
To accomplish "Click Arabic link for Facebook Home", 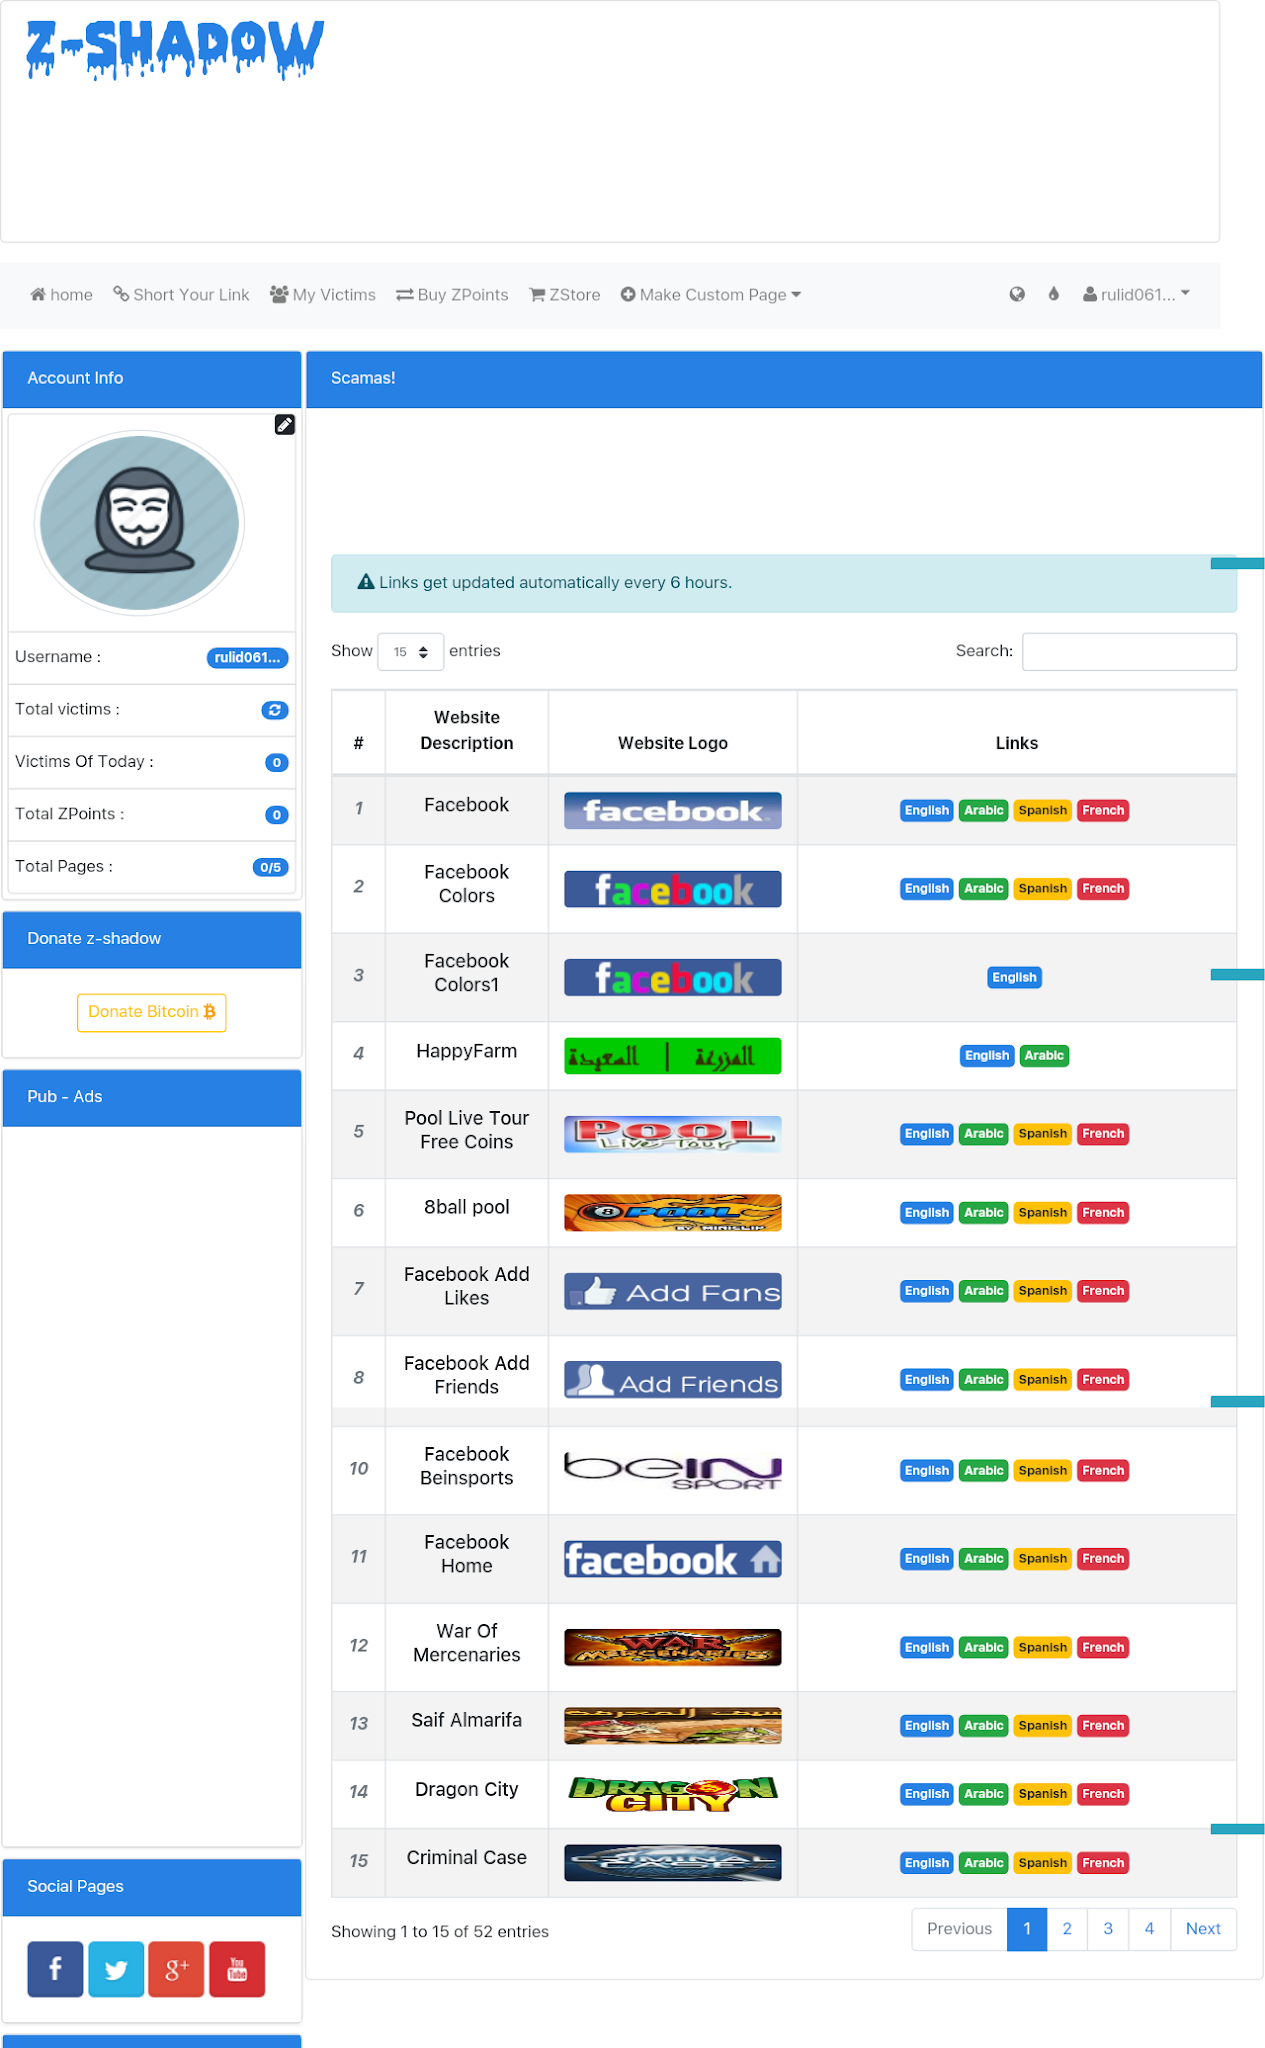I will (x=984, y=1559).
